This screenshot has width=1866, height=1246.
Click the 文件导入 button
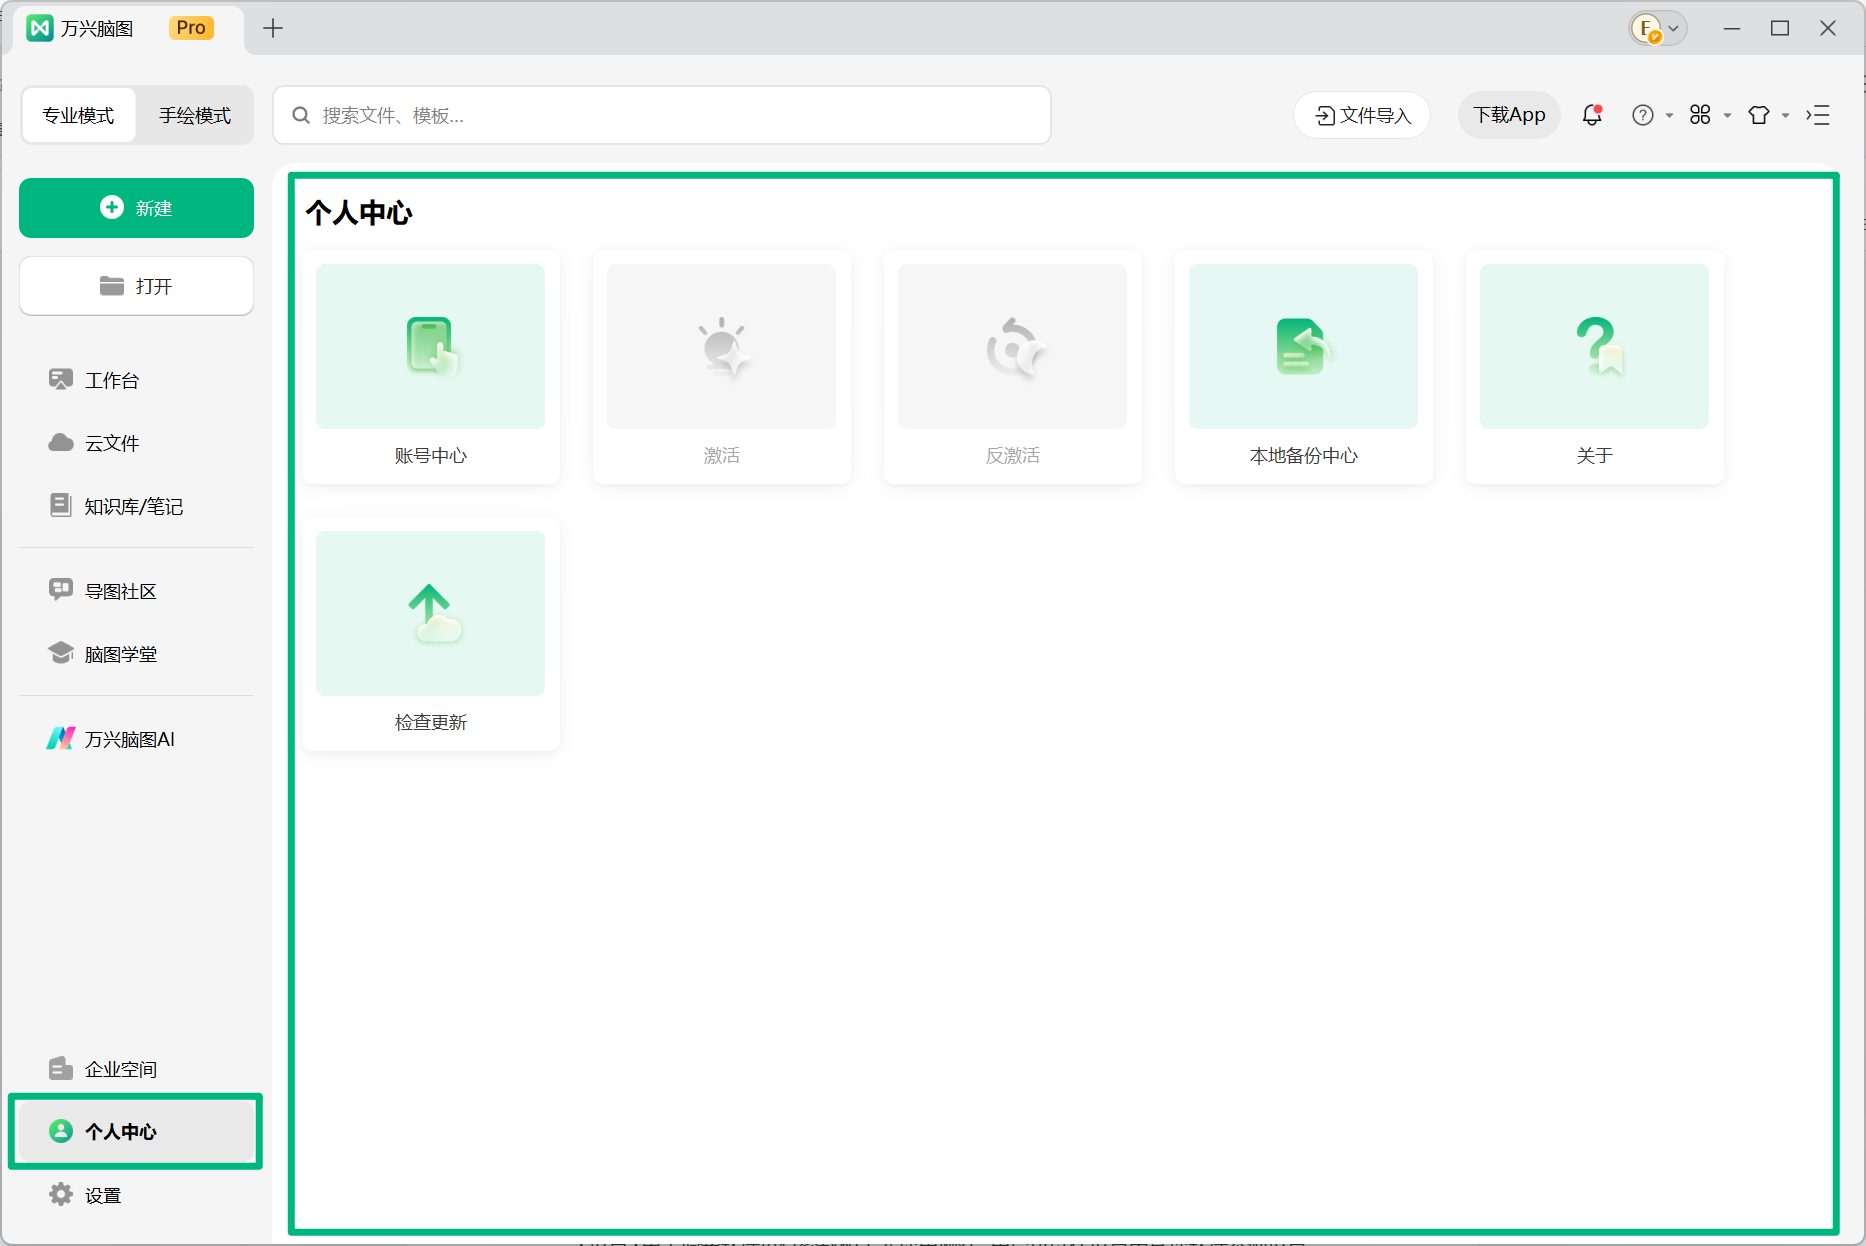tap(1362, 115)
